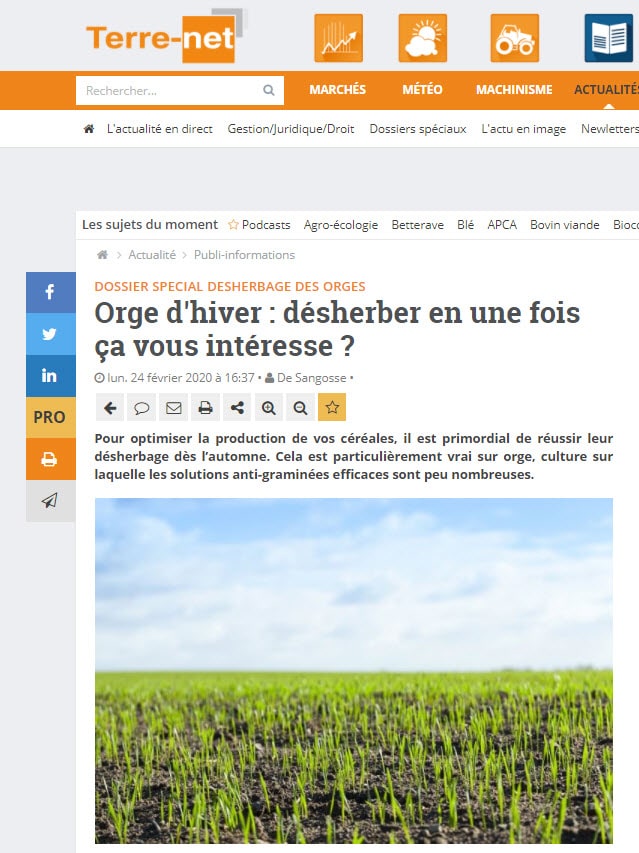Click the barley field article photo
The height and width of the screenshot is (853, 639).
tap(353, 671)
